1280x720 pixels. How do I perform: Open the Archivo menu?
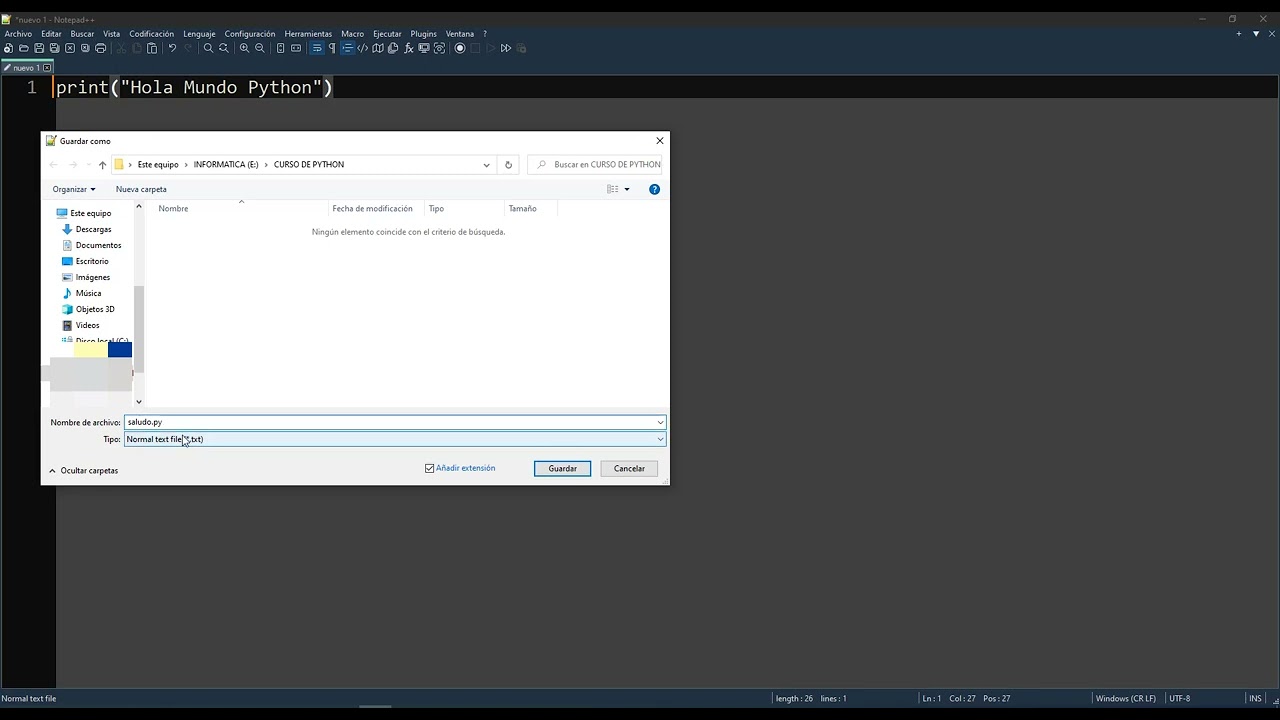coord(18,34)
